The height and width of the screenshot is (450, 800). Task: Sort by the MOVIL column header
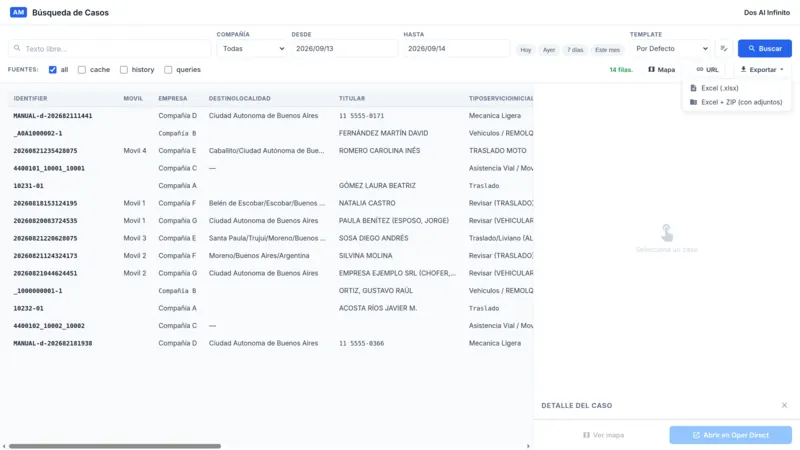133,98
